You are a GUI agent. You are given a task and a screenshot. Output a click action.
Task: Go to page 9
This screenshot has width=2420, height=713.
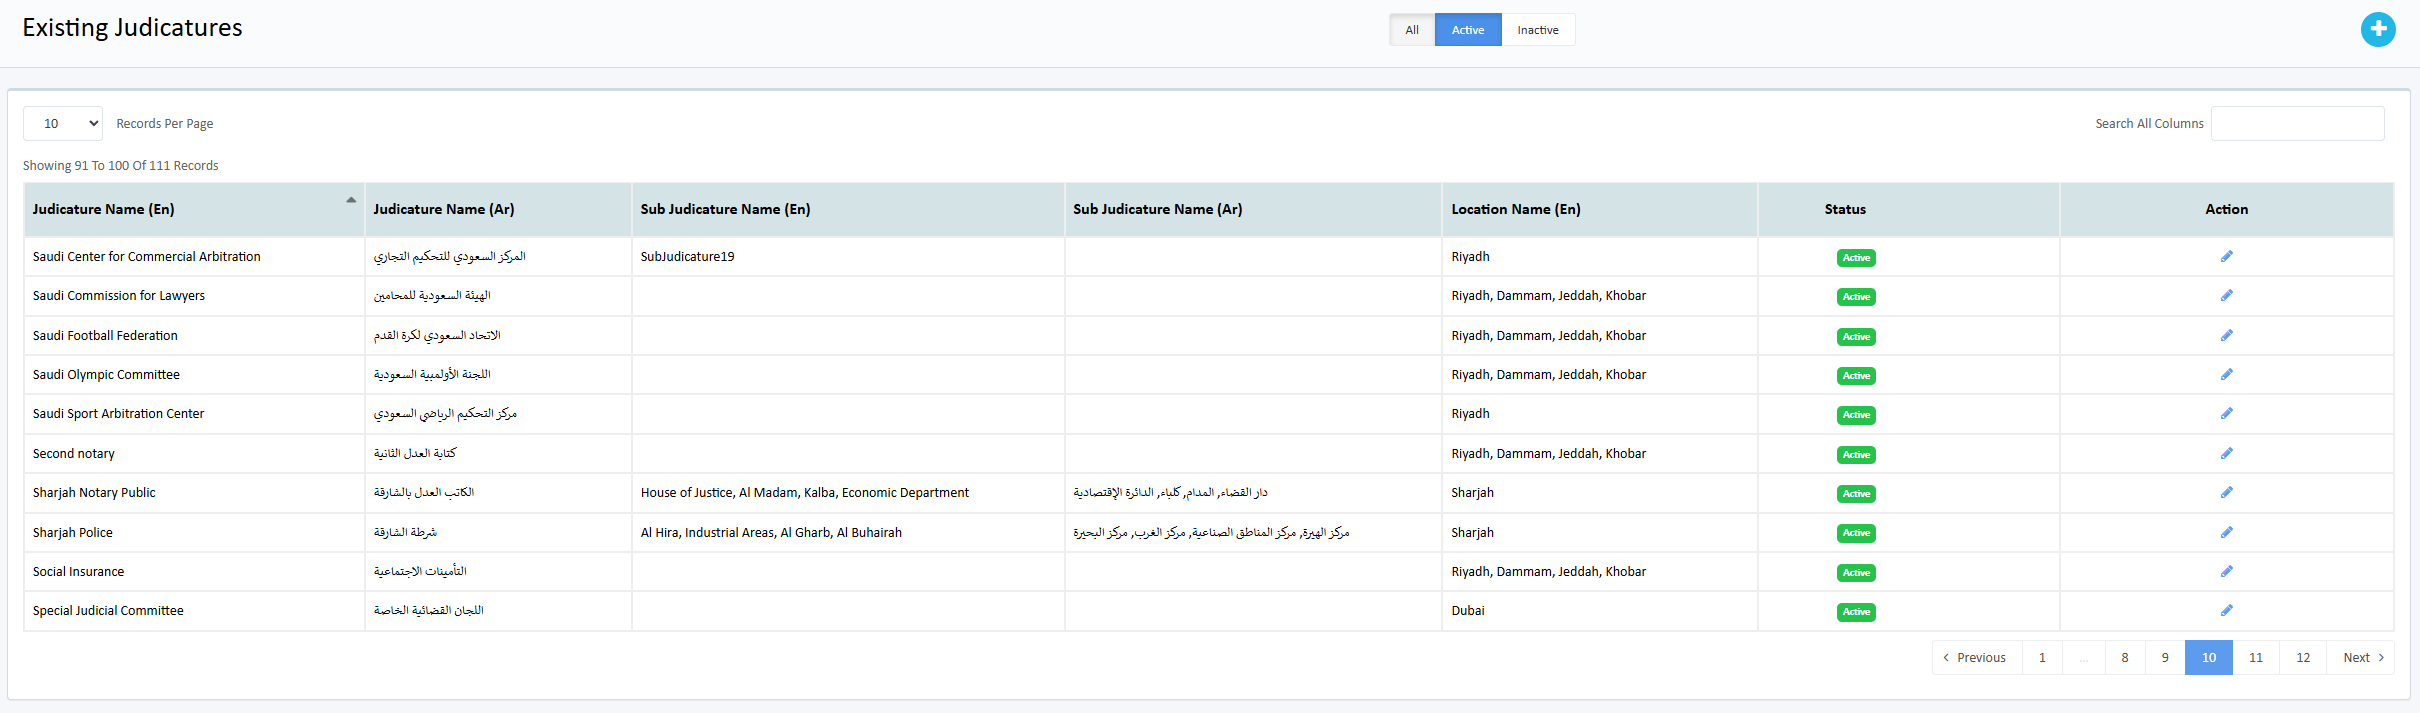[2165, 658]
